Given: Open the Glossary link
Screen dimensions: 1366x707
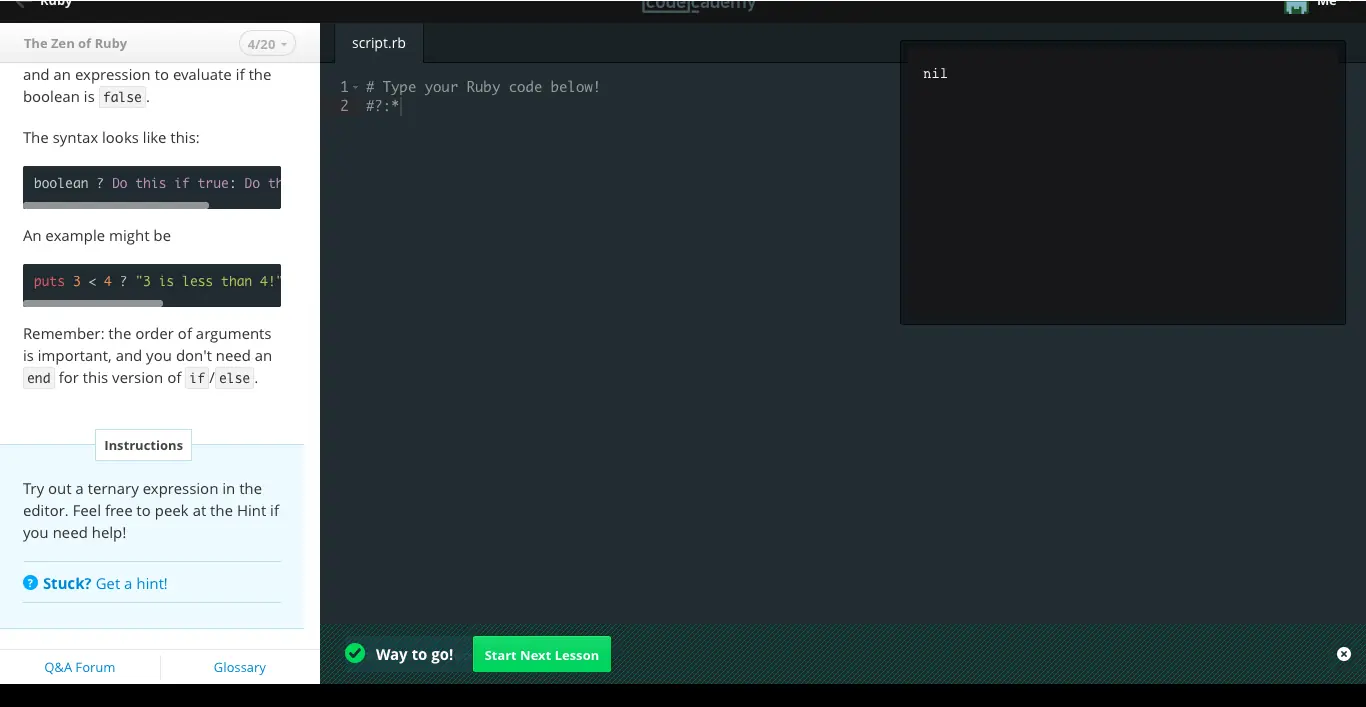Looking at the screenshot, I should pos(239,667).
